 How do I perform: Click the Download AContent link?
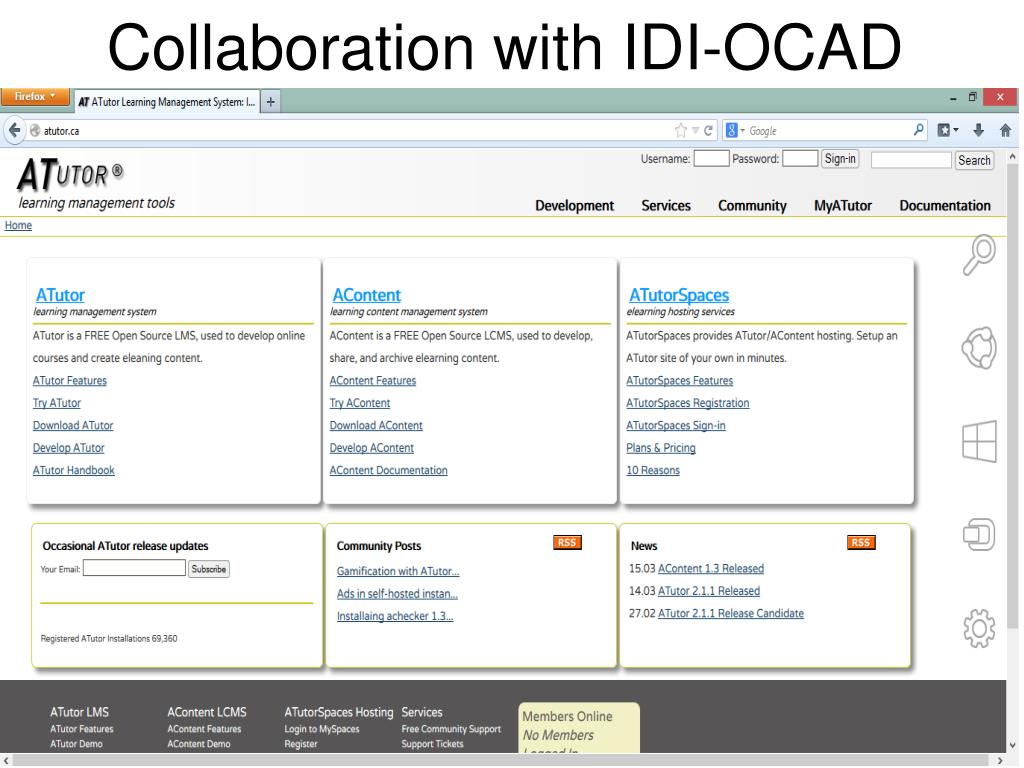[376, 425]
